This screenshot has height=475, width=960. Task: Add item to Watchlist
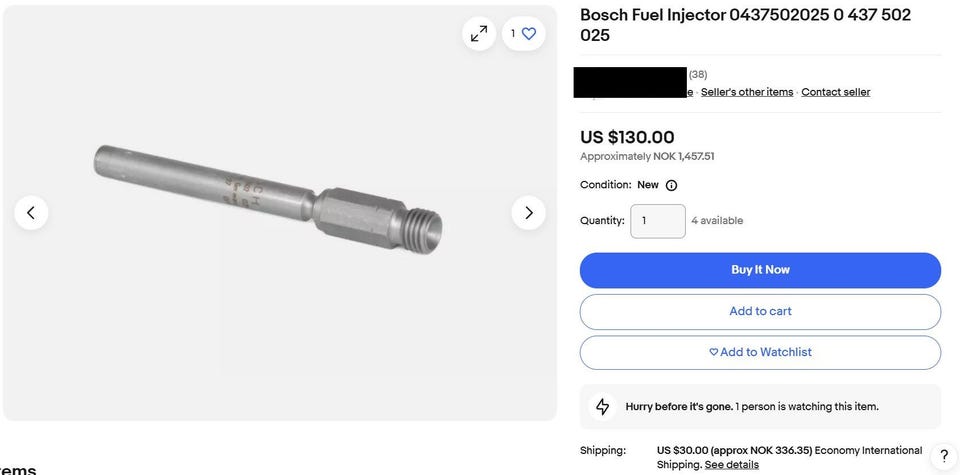point(760,352)
